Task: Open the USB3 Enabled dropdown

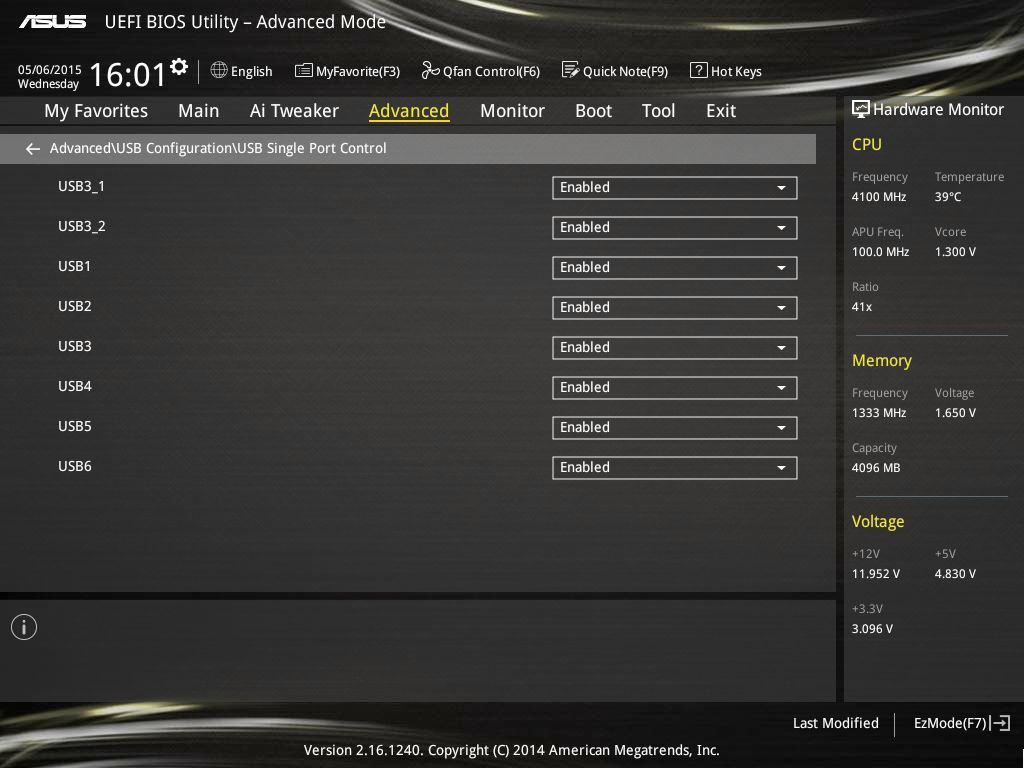Action: tap(675, 348)
